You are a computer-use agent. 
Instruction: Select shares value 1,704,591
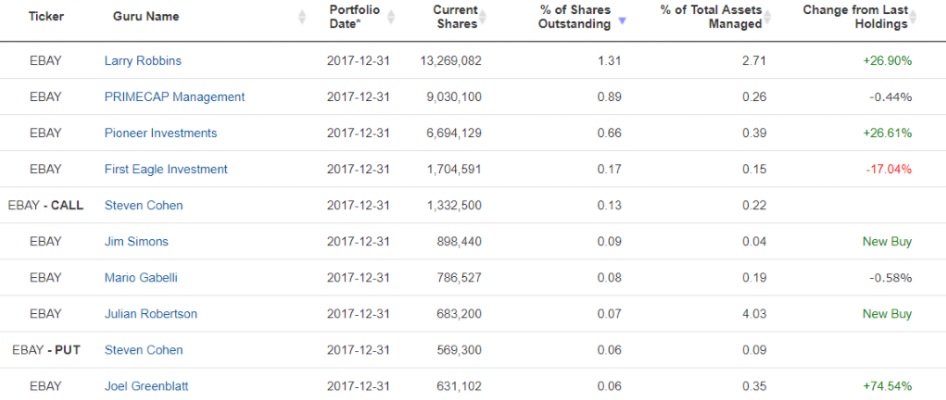[454, 169]
